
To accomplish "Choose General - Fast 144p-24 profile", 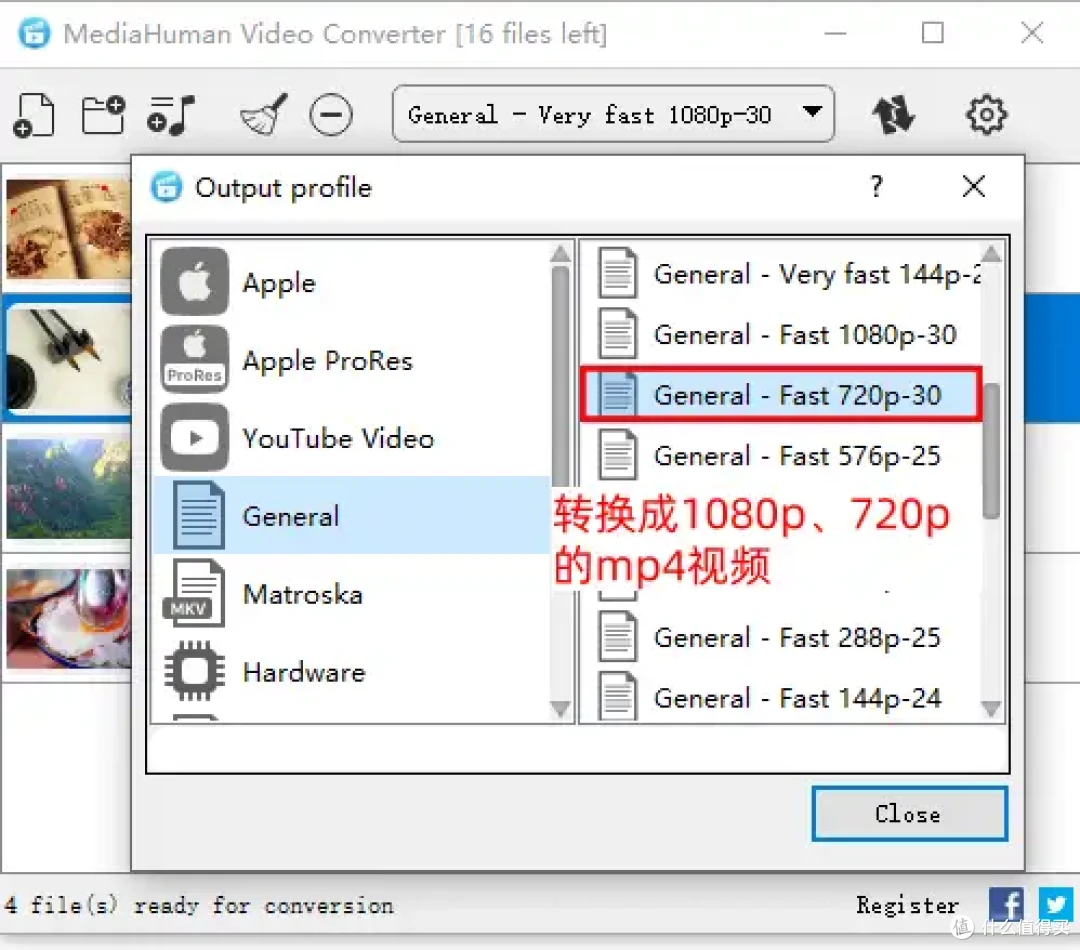I will coord(781,698).
